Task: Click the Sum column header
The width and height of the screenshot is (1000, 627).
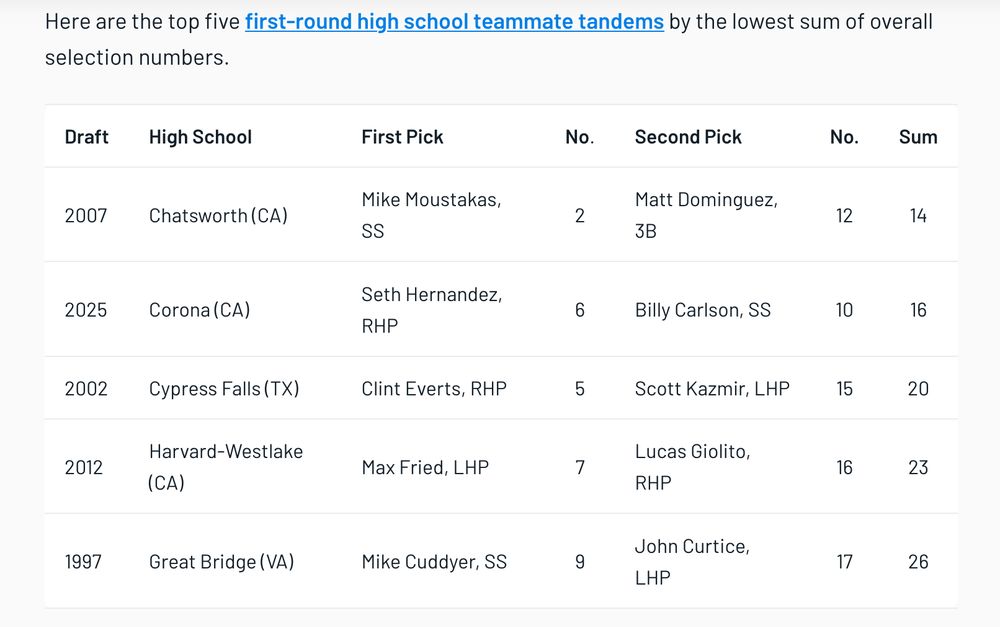Action: pos(918,137)
